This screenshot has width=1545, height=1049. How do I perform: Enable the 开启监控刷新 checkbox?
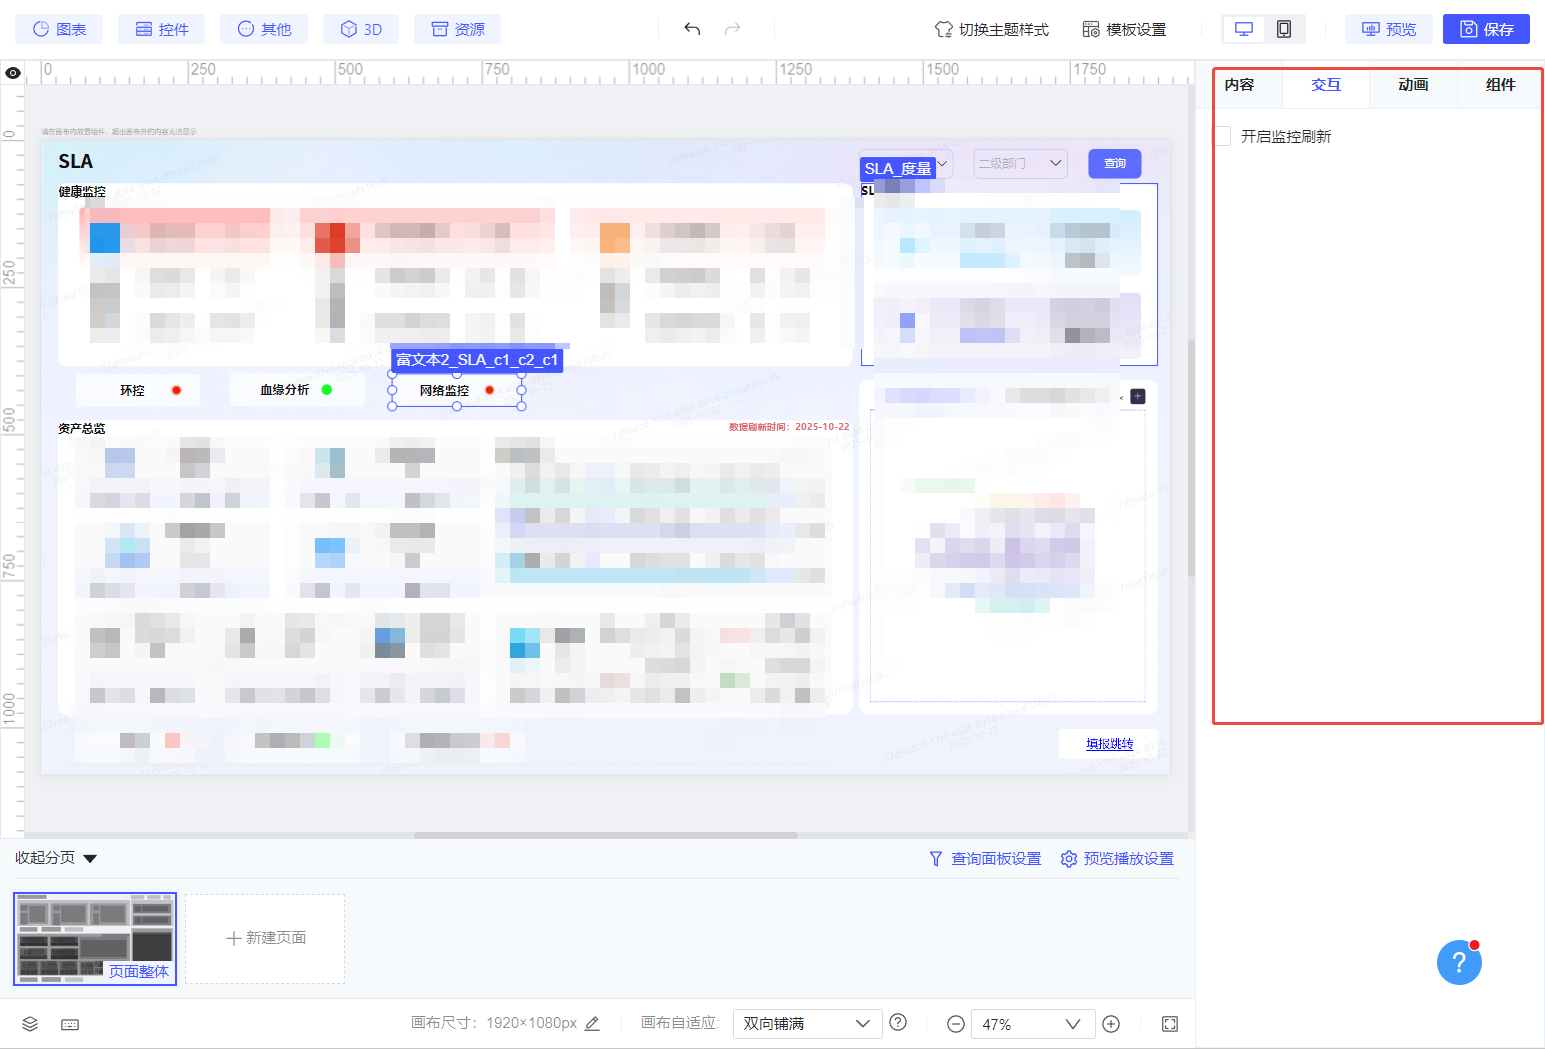[1223, 136]
